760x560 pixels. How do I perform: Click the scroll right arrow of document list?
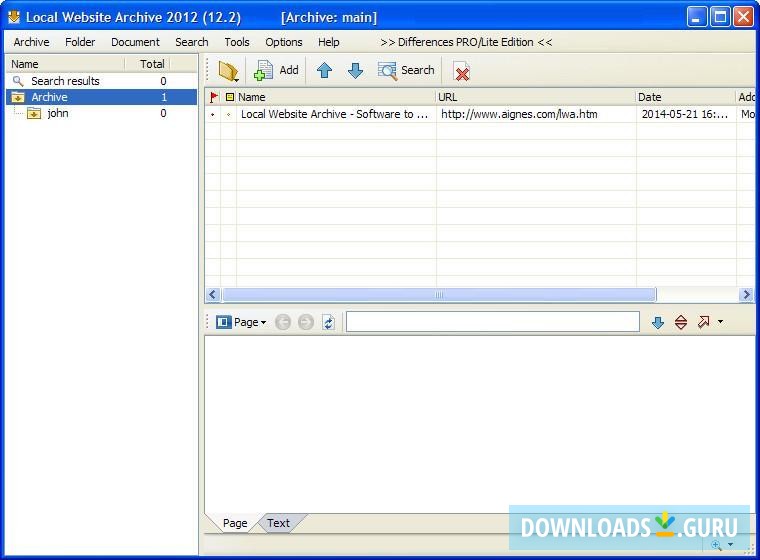(x=746, y=294)
